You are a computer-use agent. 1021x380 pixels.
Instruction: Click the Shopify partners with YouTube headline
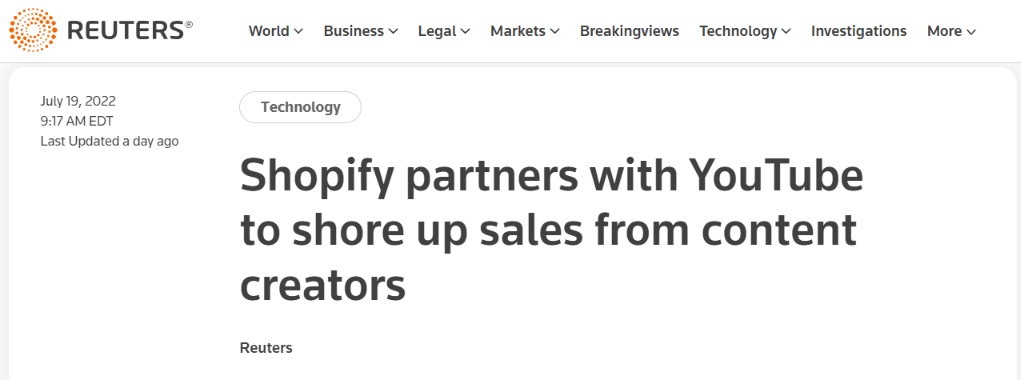point(552,231)
